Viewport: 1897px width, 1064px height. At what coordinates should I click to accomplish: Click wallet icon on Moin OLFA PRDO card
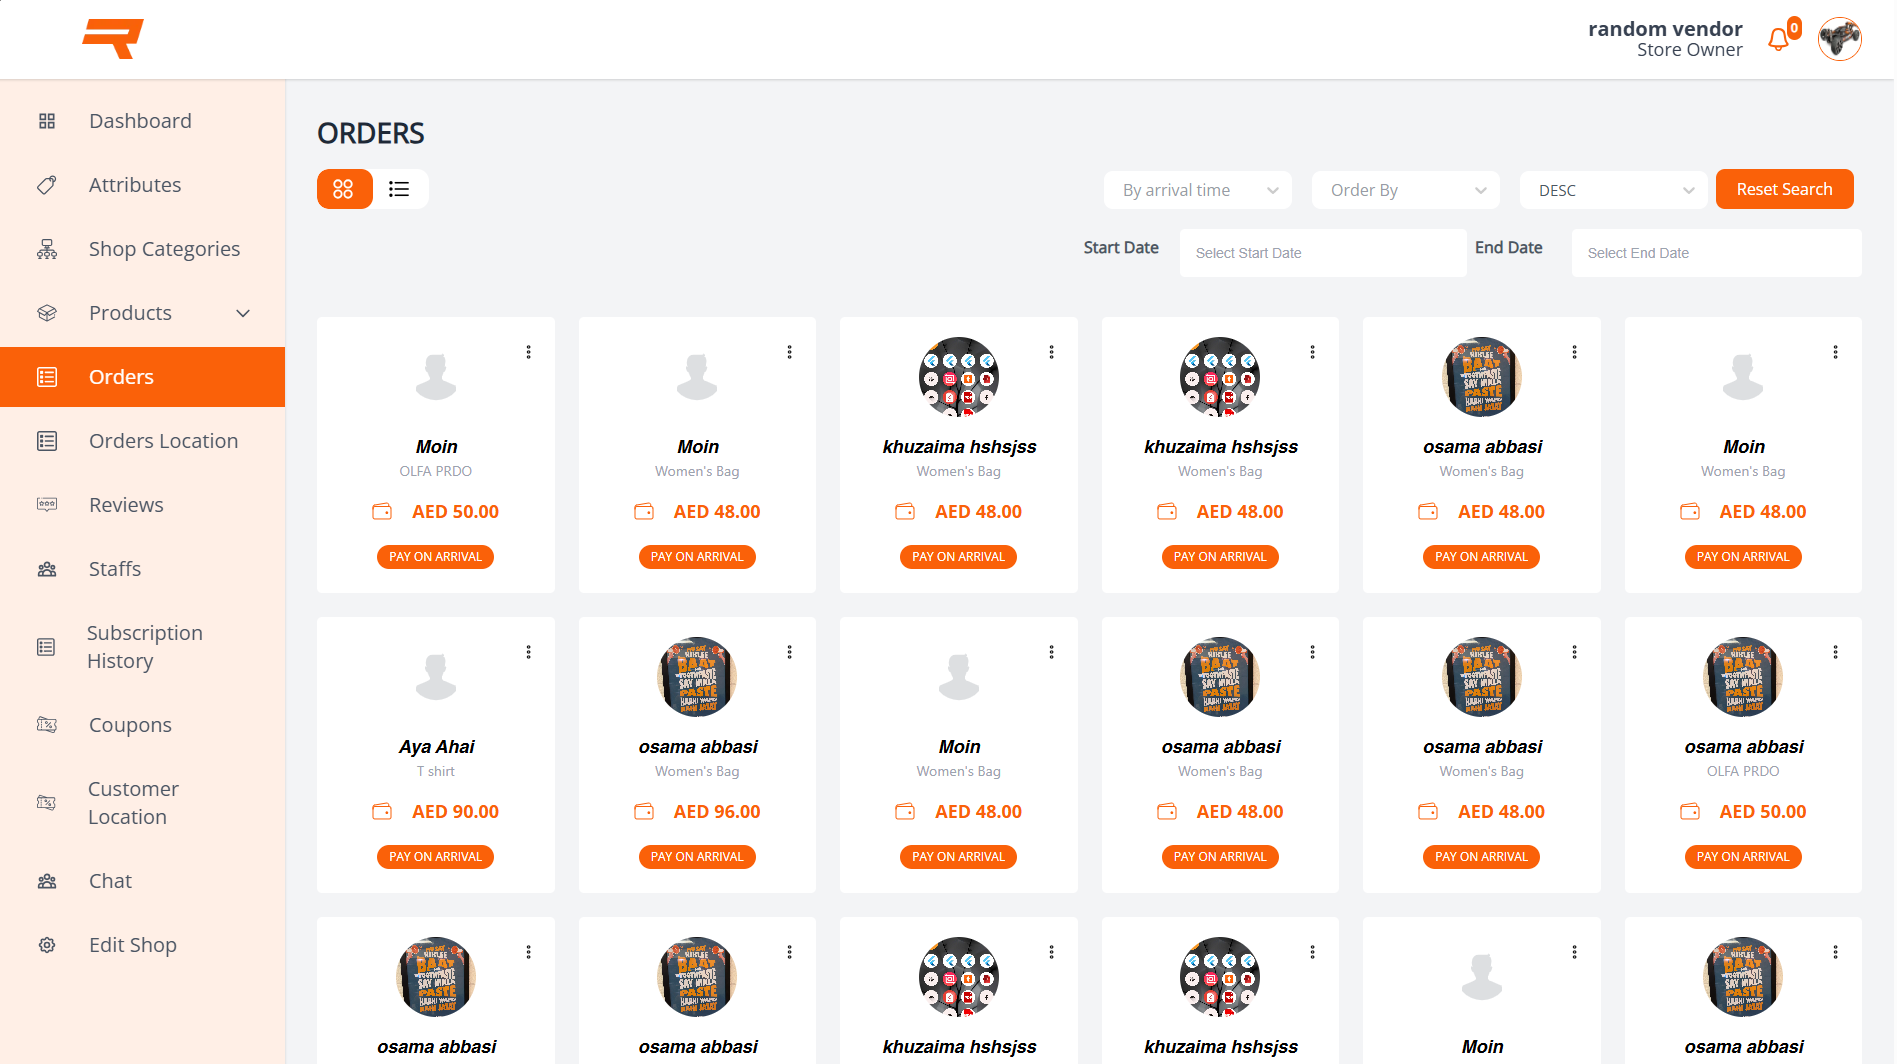(382, 511)
